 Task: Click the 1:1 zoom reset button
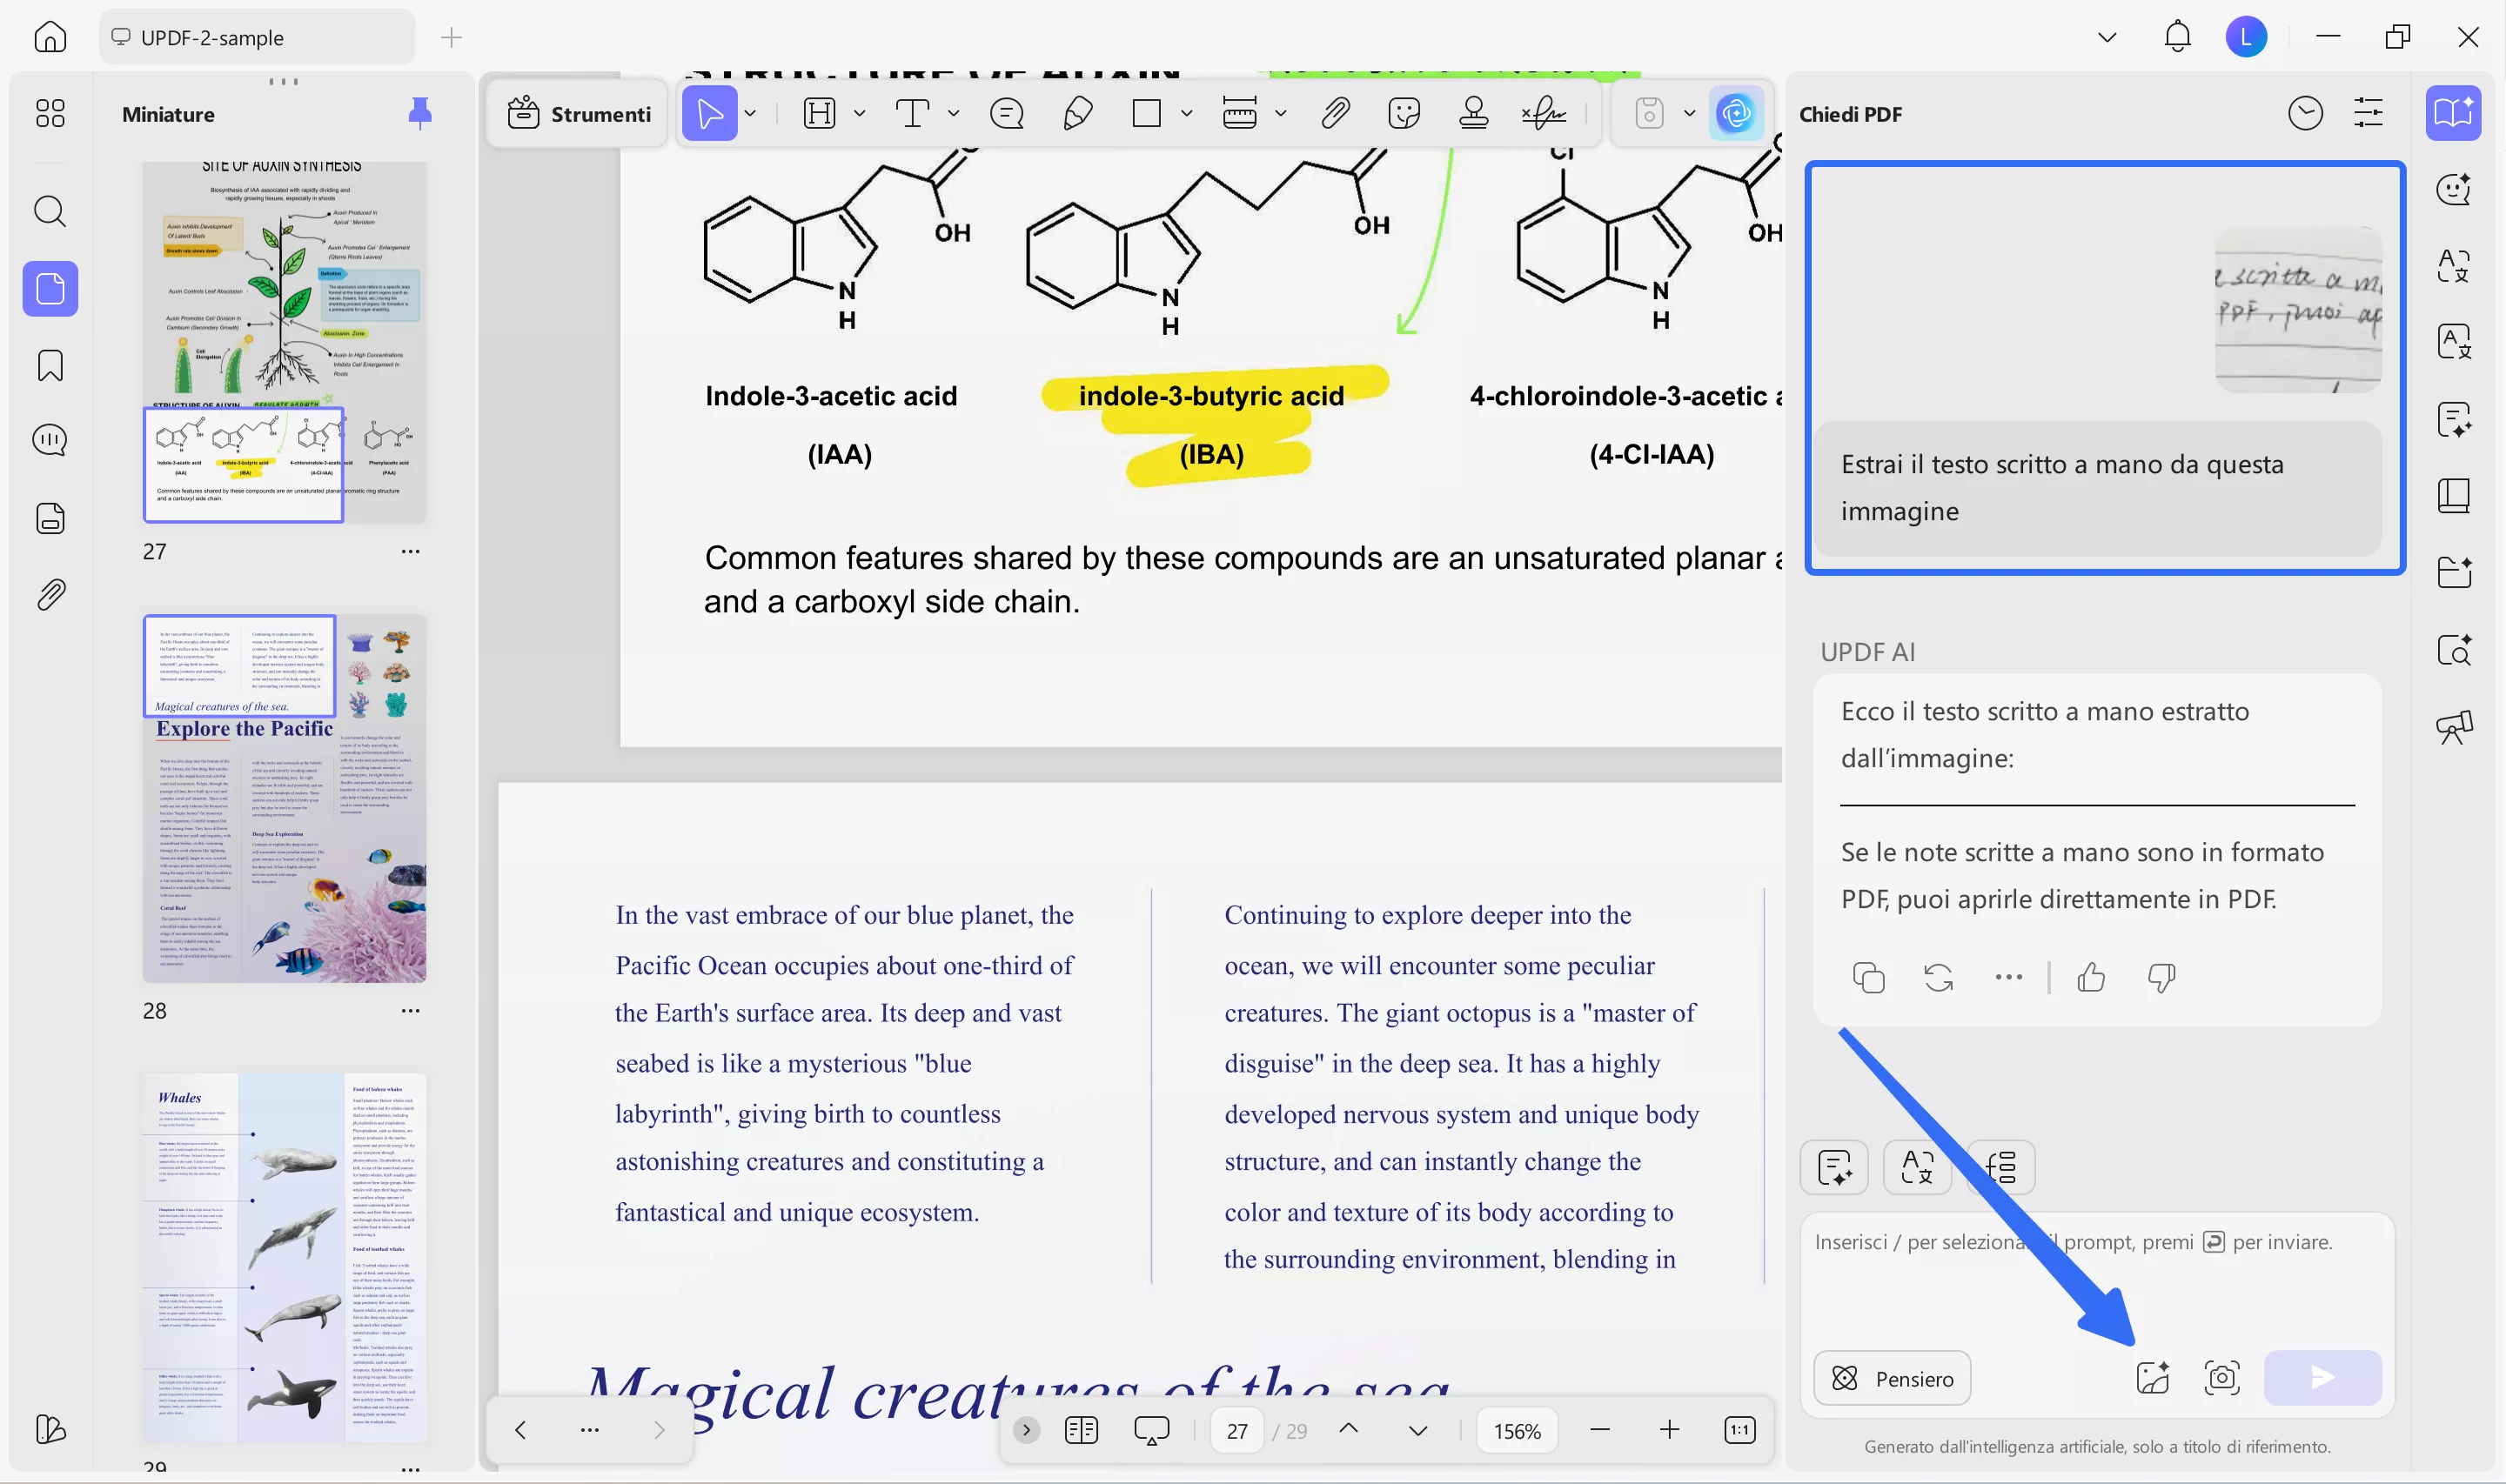click(1739, 1430)
